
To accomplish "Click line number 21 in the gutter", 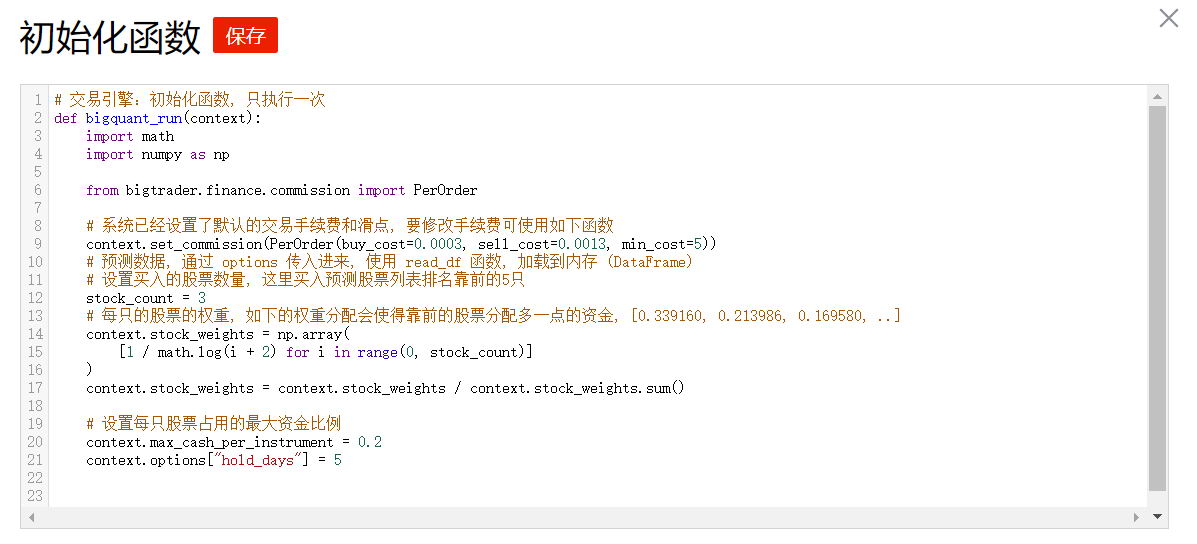I will 35,460.
